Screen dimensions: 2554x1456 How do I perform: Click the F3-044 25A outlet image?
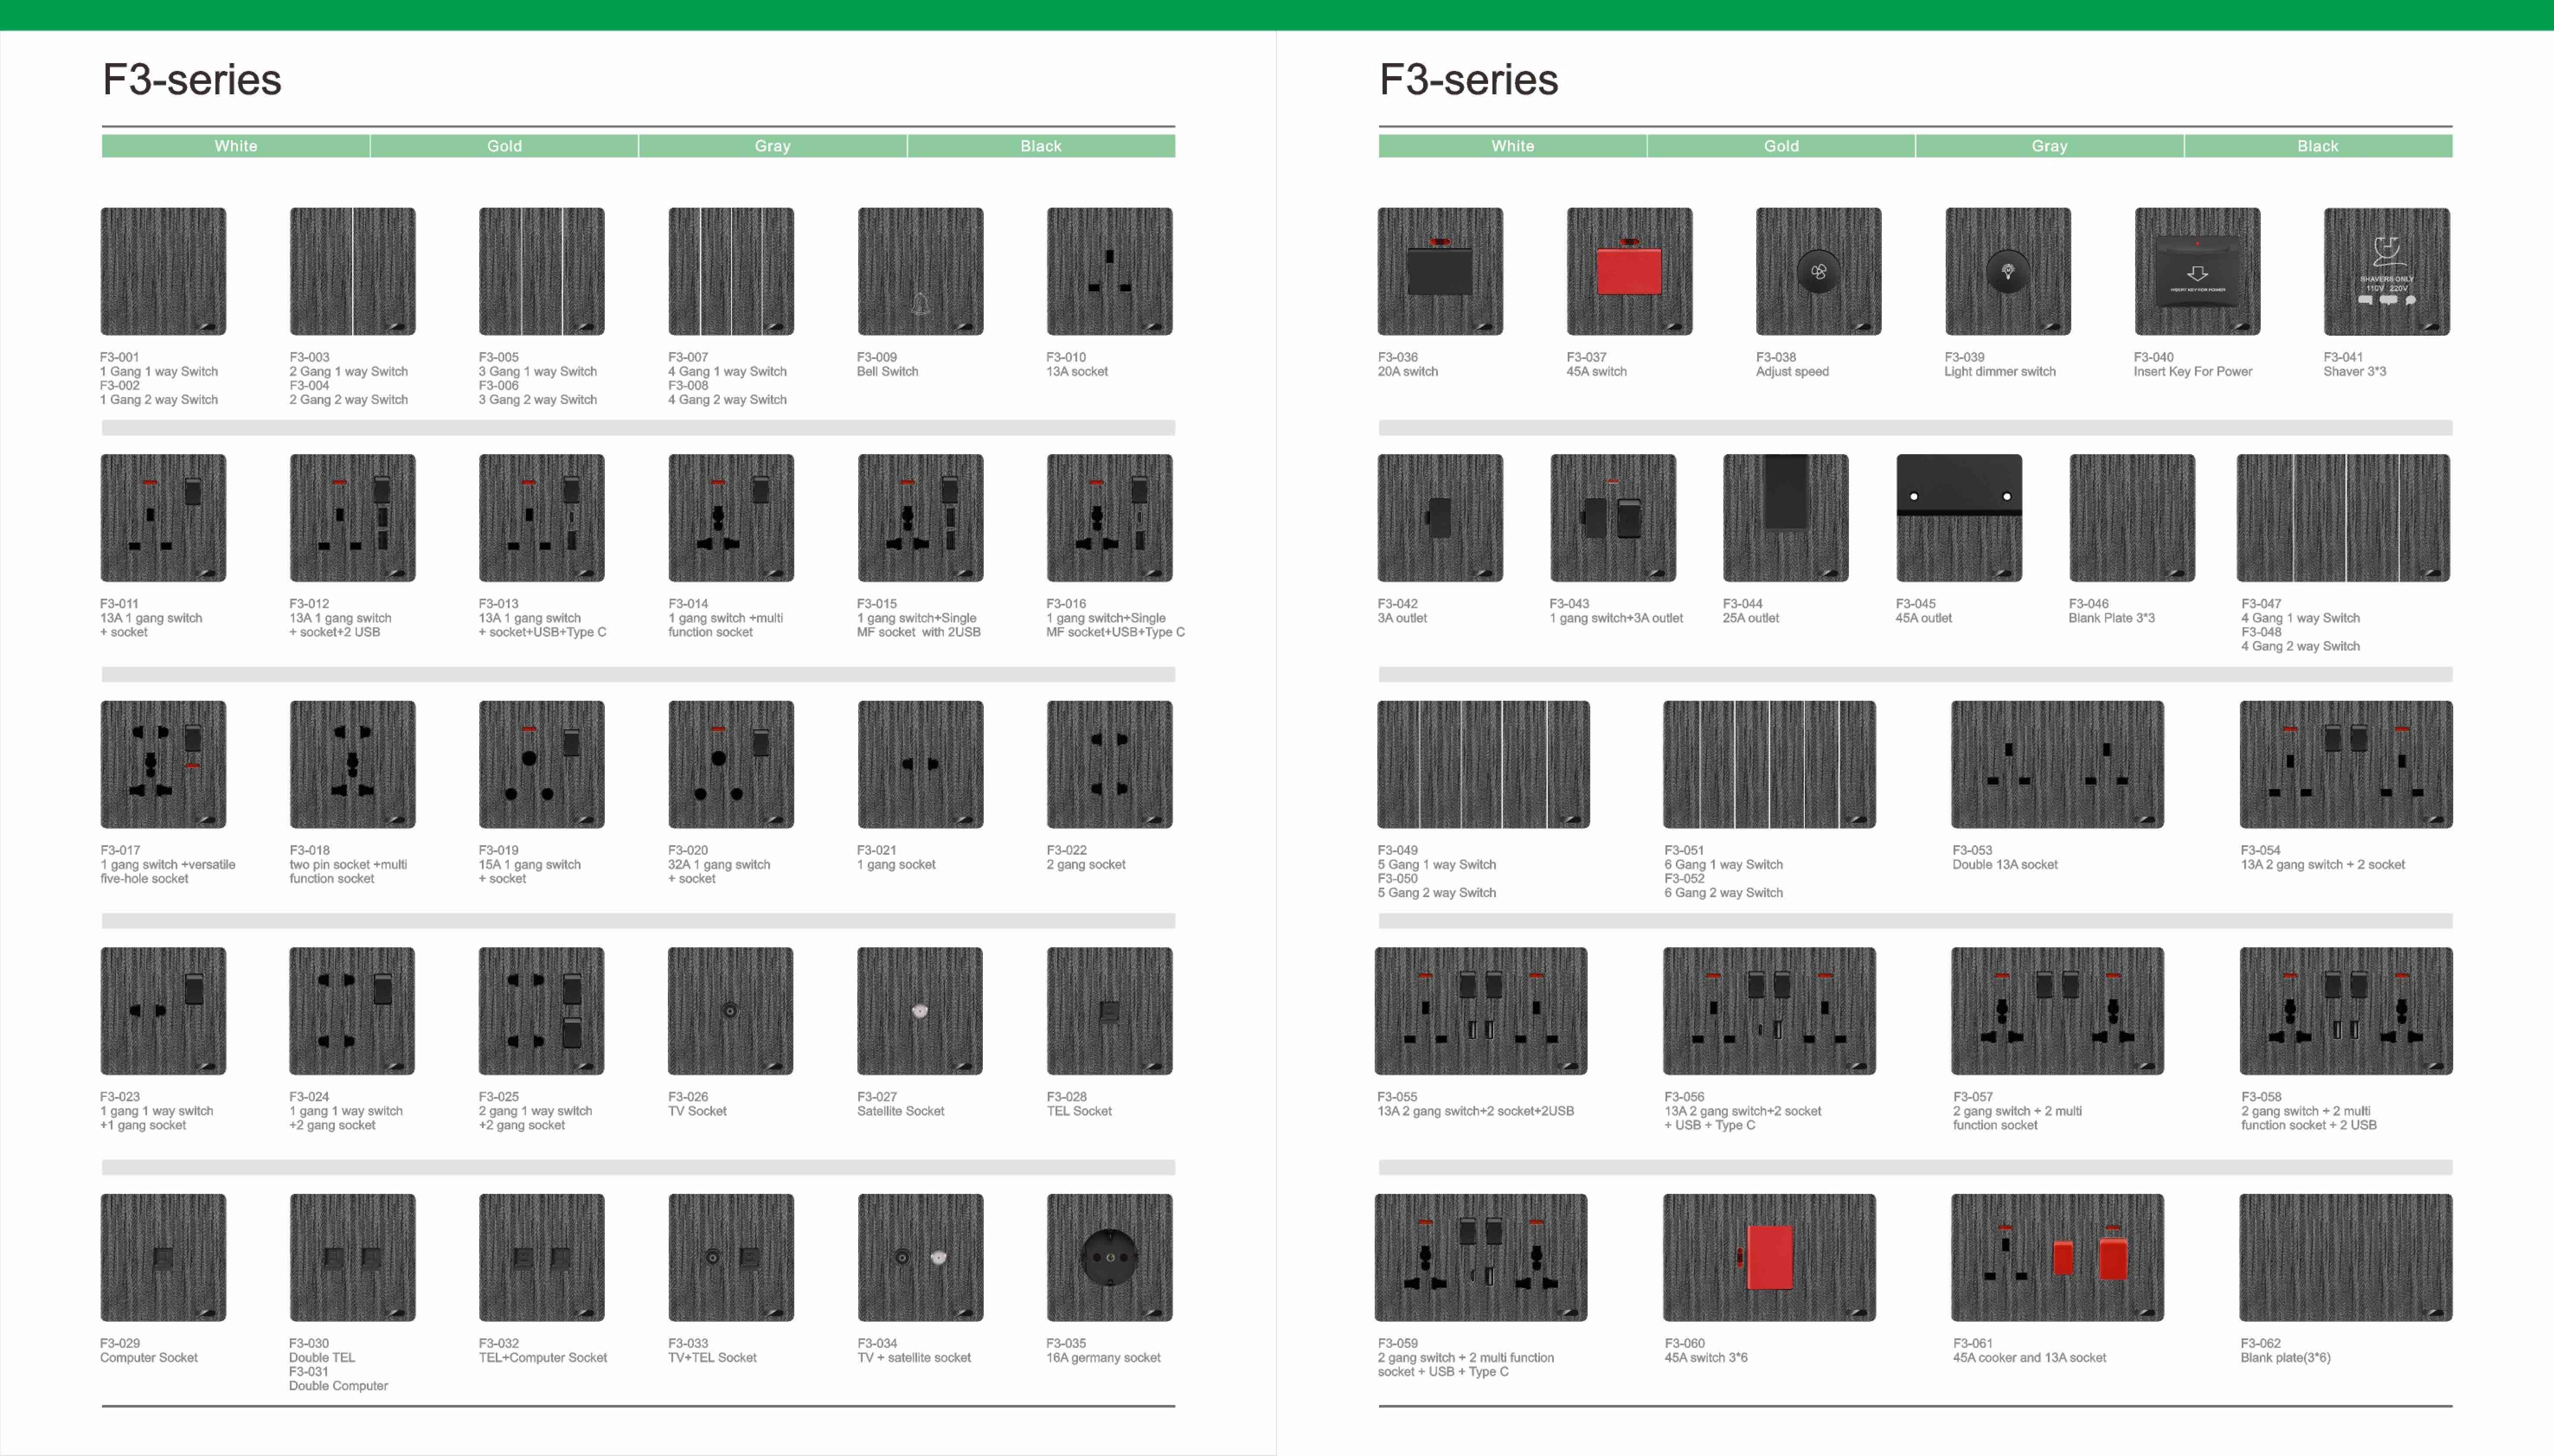tap(1786, 518)
